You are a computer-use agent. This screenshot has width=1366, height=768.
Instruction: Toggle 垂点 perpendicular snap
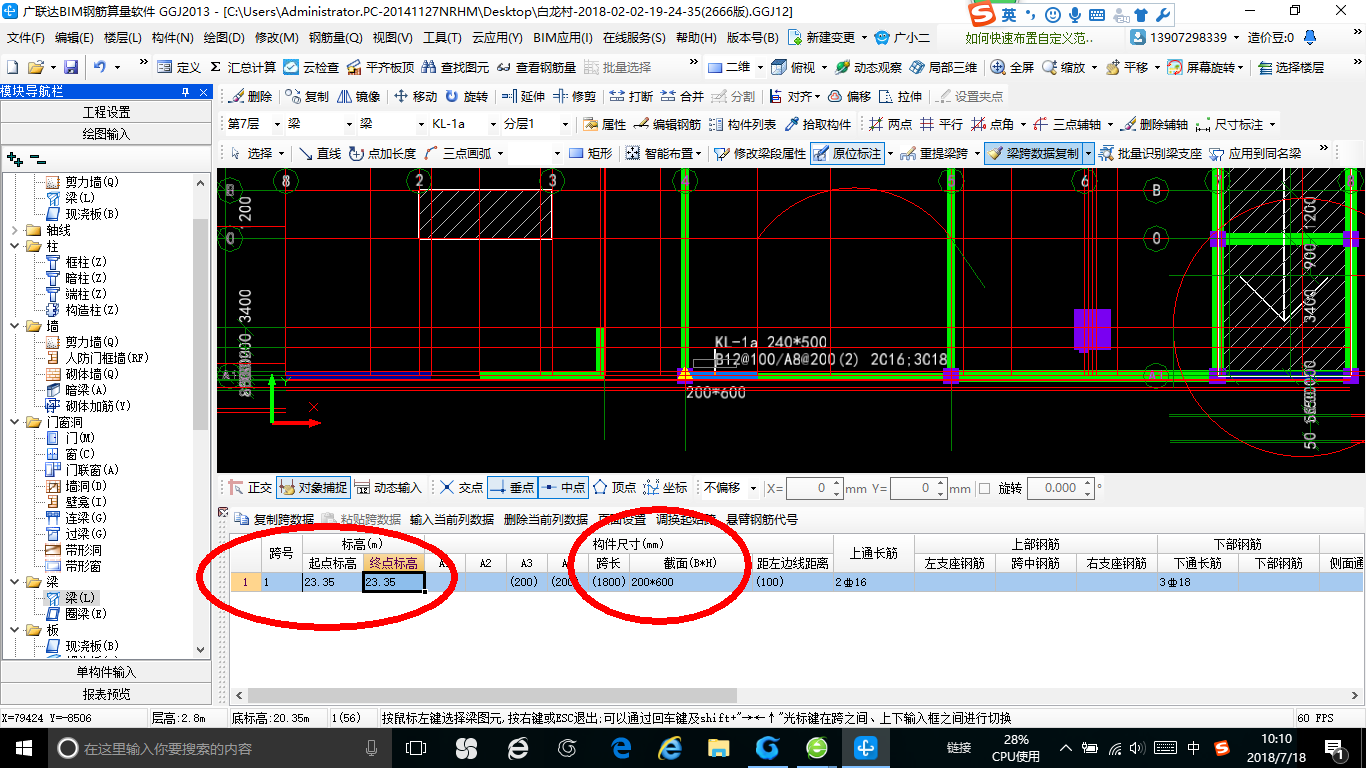pos(512,487)
